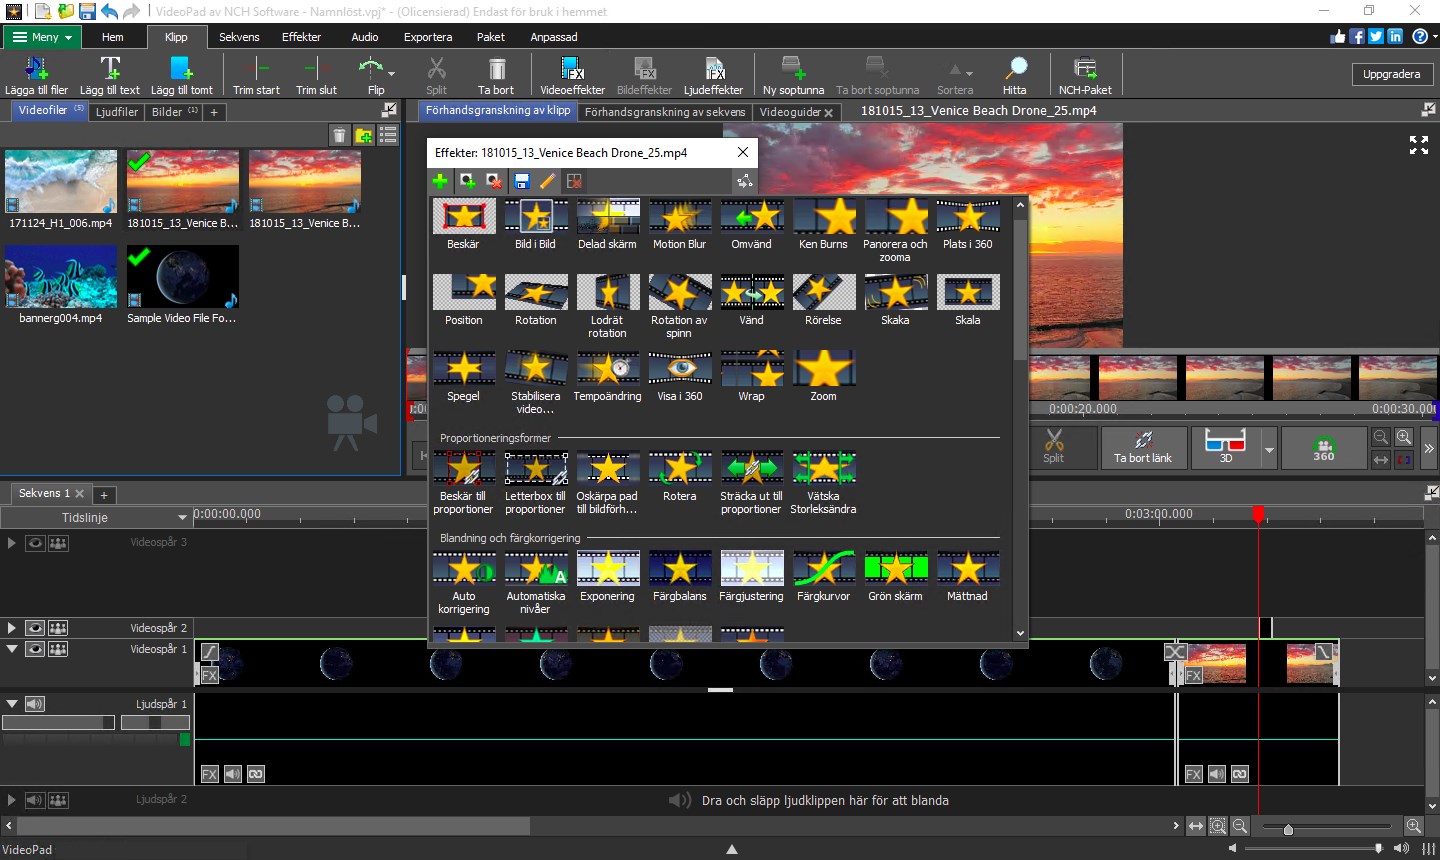The image size is (1440, 860).
Task: Apply the Beskär crop effect
Action: click(x=463, y=224)
